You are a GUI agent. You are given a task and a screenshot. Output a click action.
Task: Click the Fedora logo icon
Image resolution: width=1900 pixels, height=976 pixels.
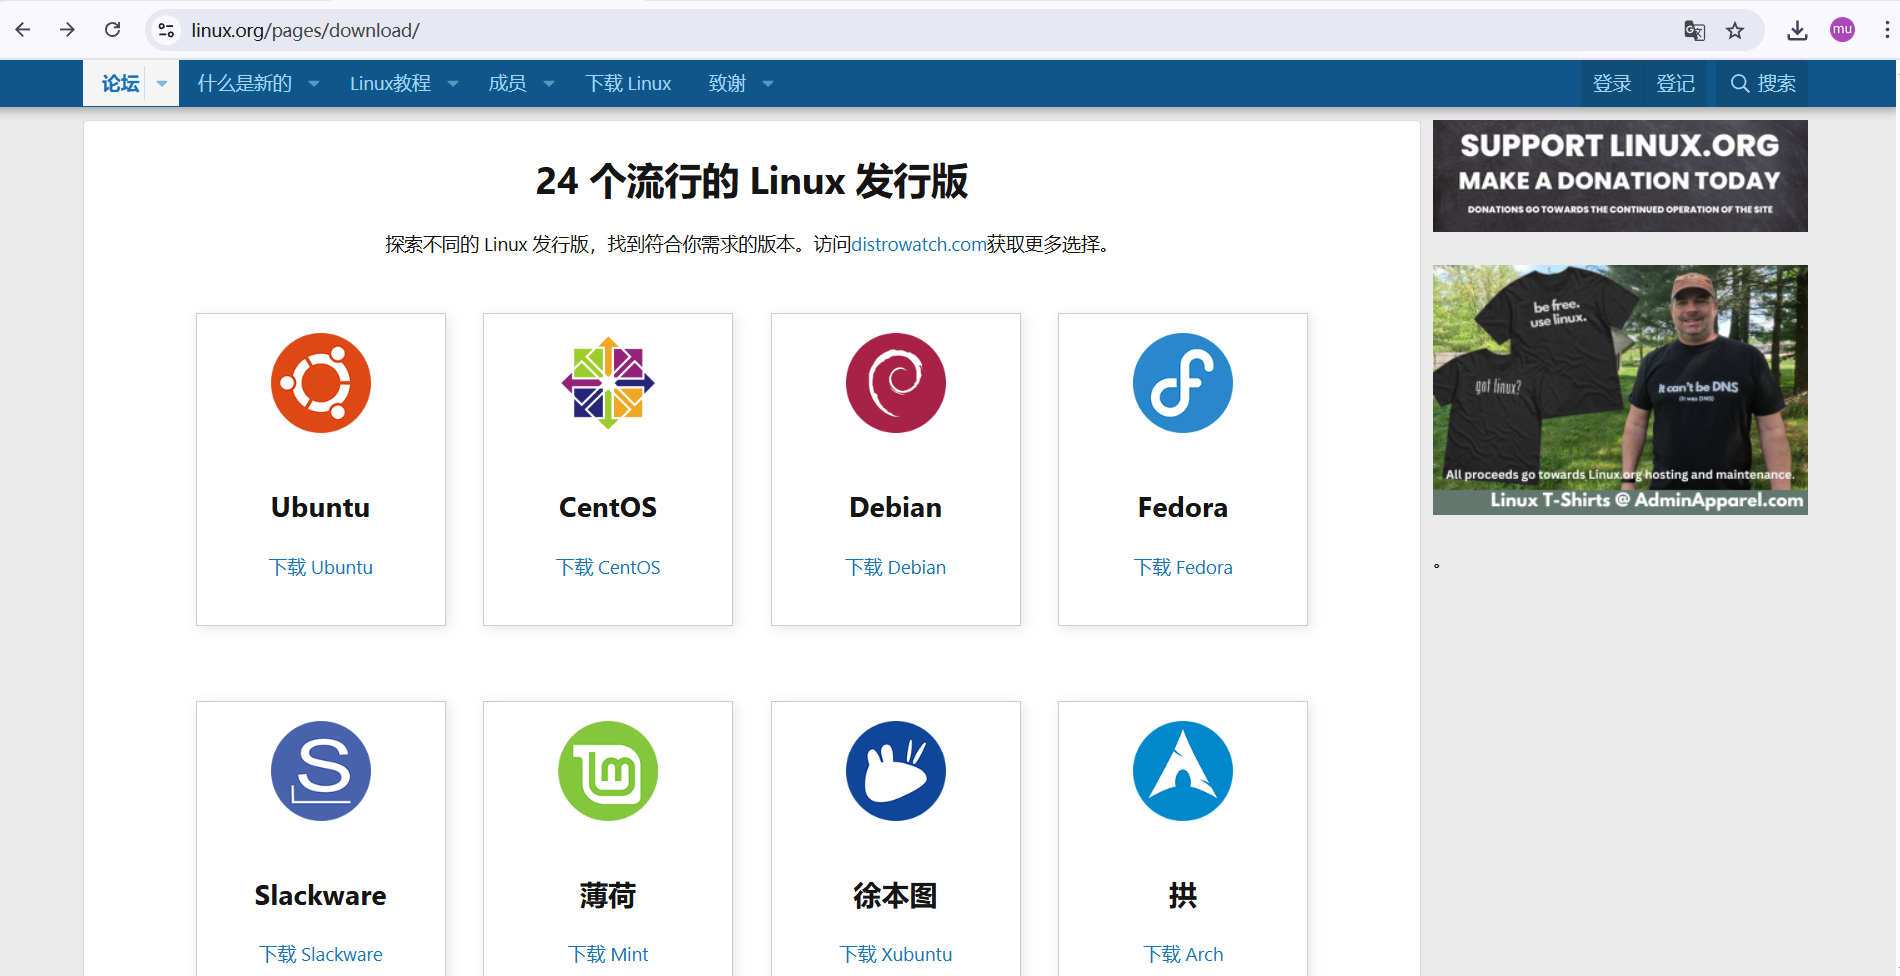click(1183, 383)
